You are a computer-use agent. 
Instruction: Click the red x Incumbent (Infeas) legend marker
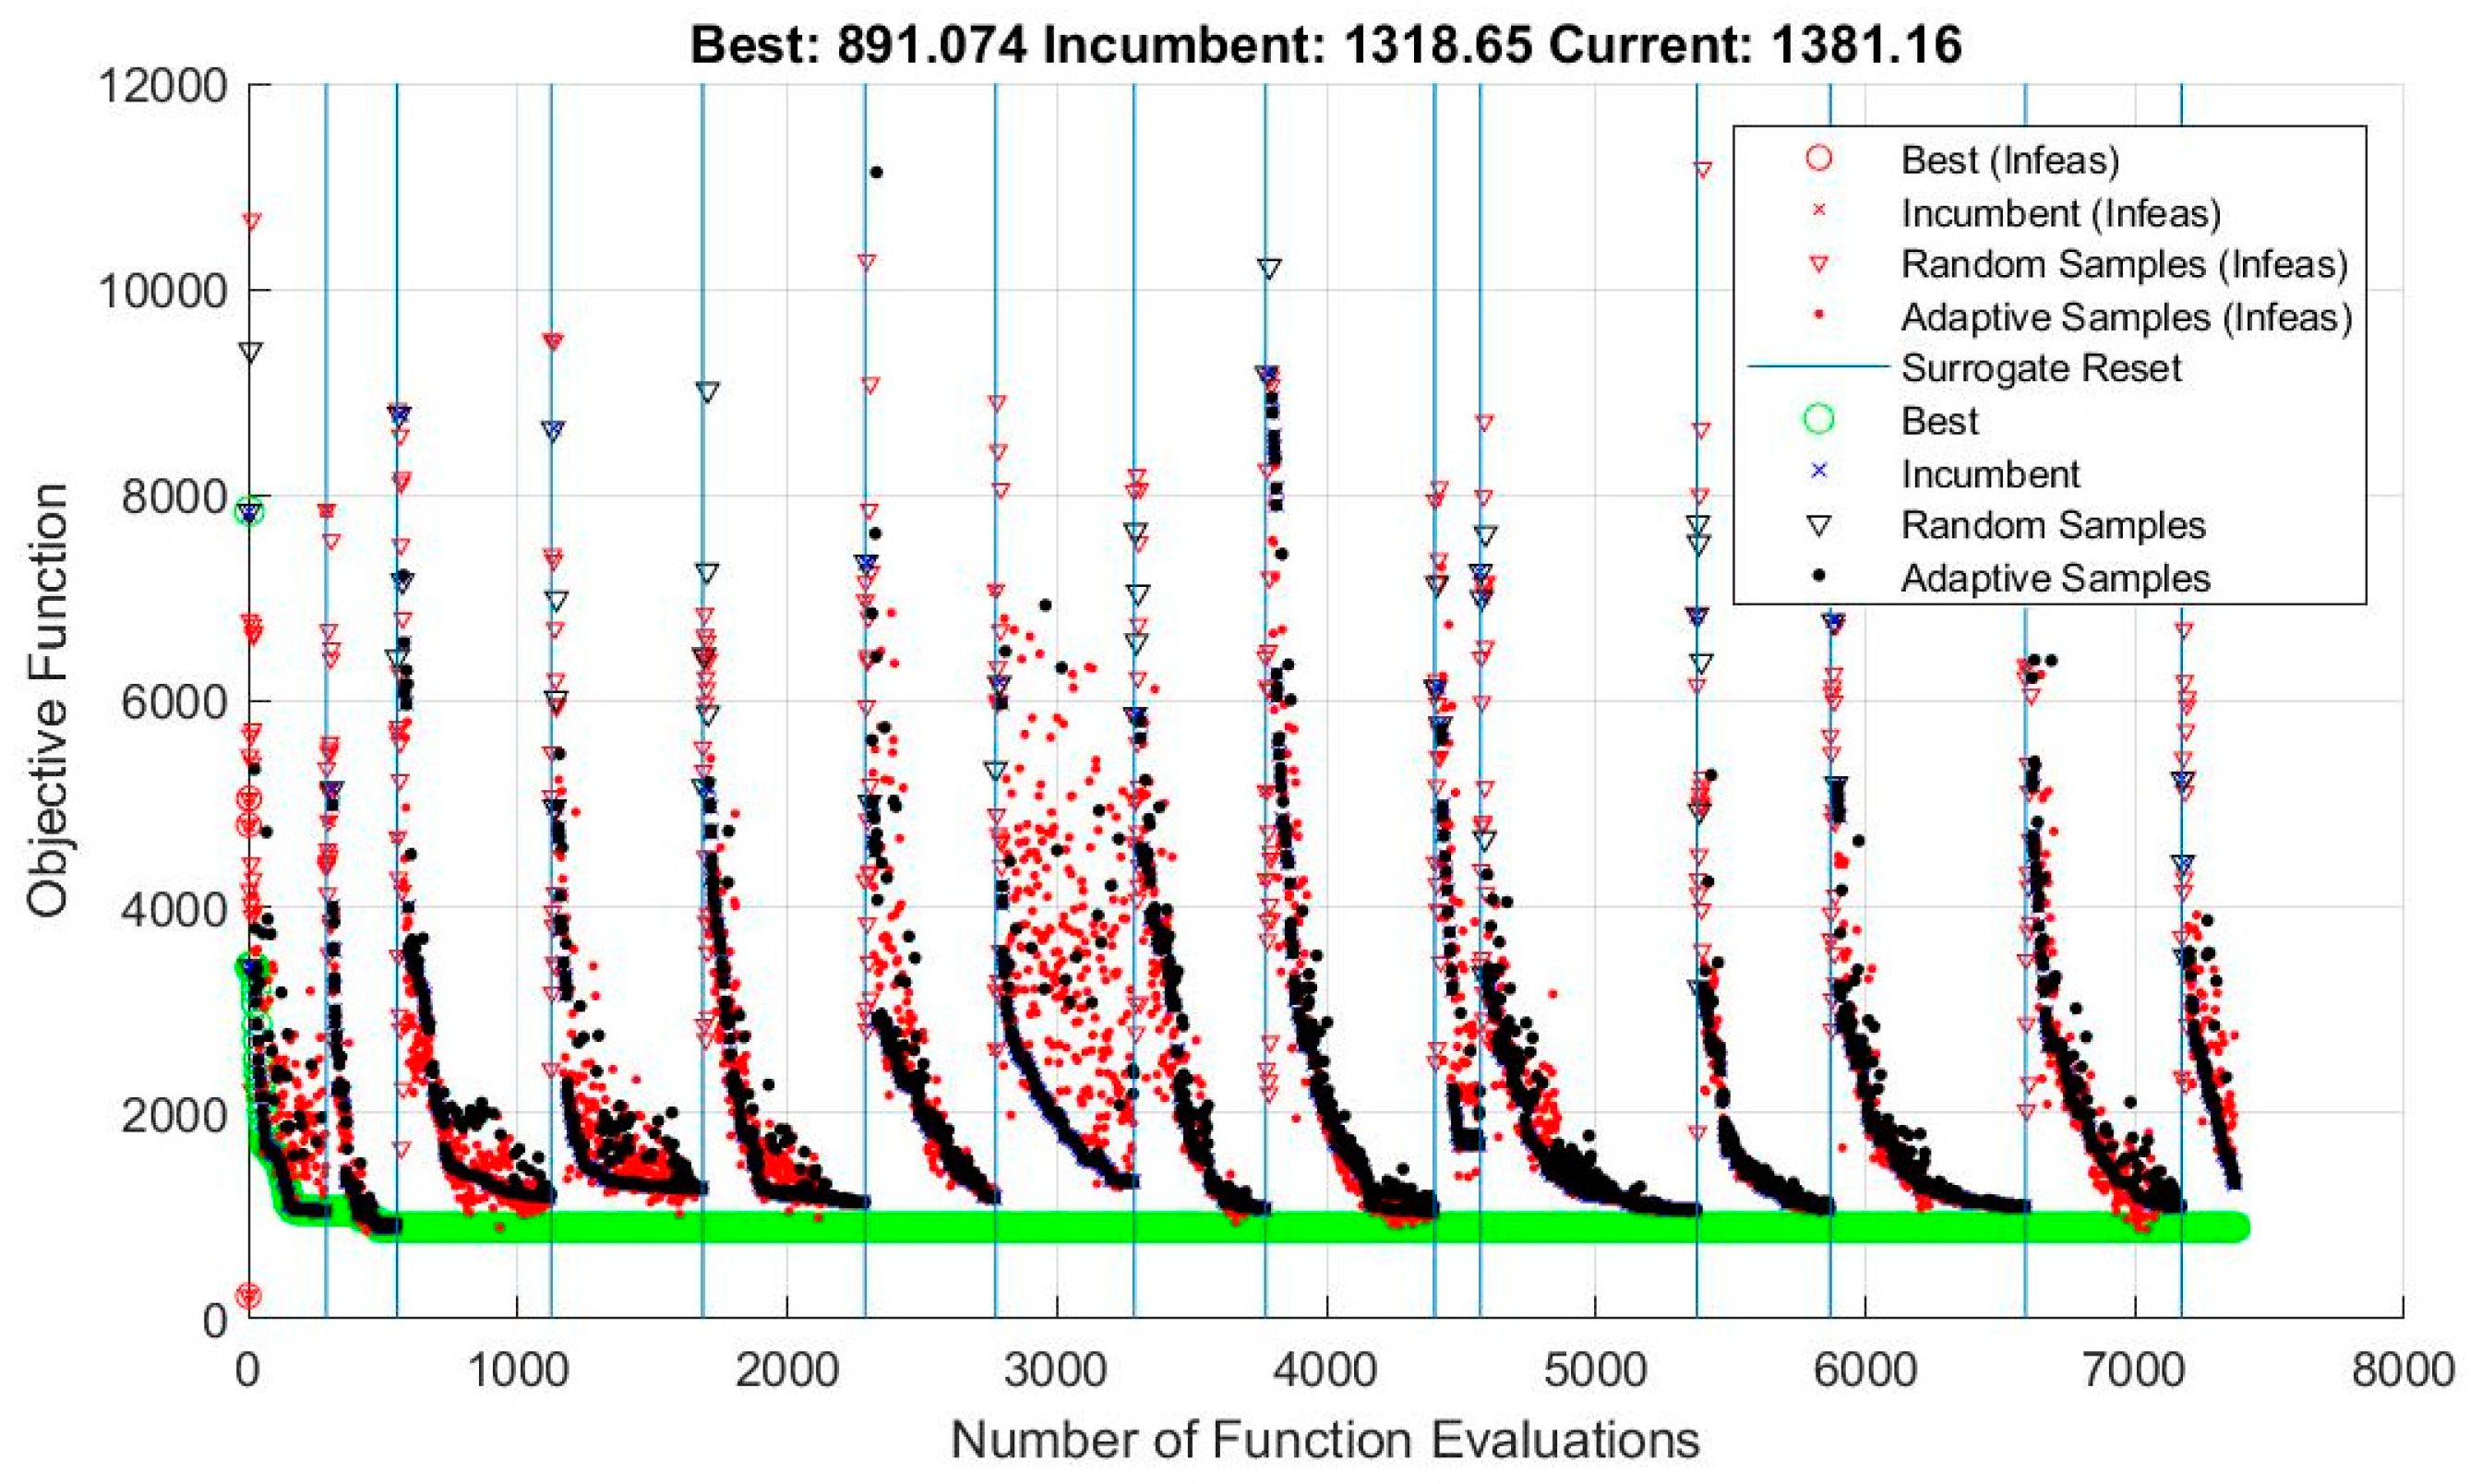pos(1819,211)
